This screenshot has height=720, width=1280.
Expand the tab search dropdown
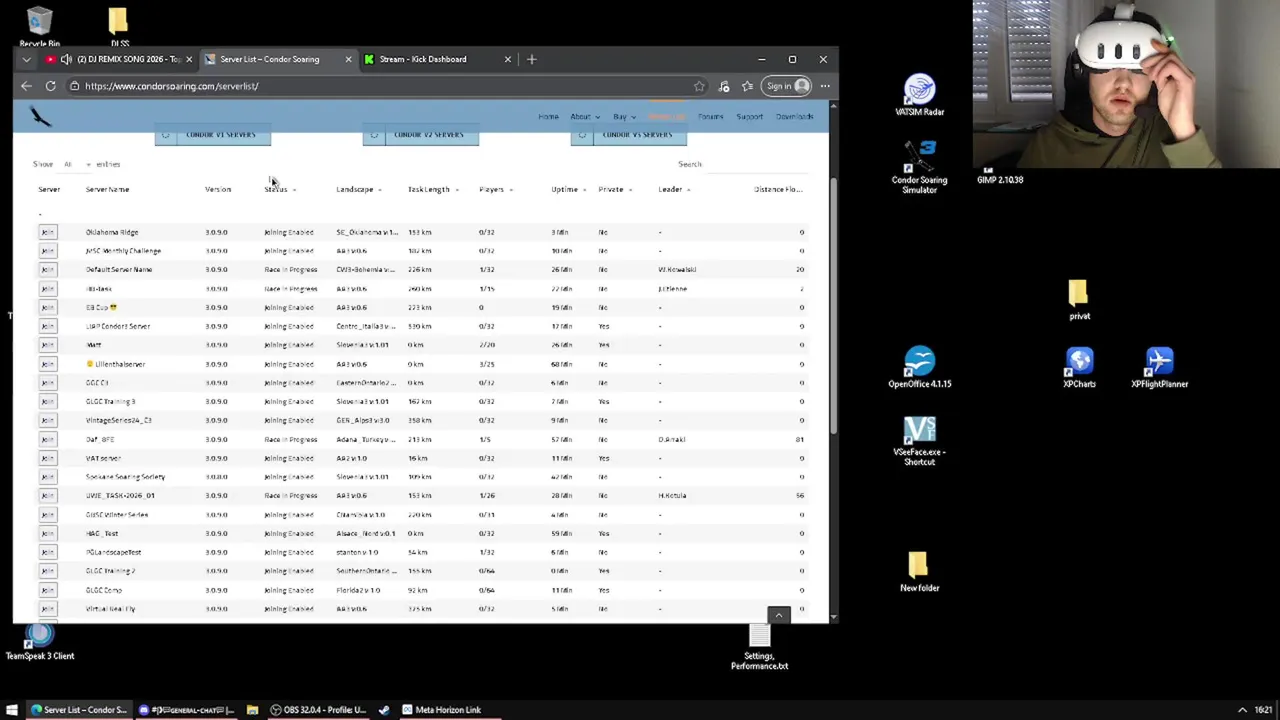point(26,59)
